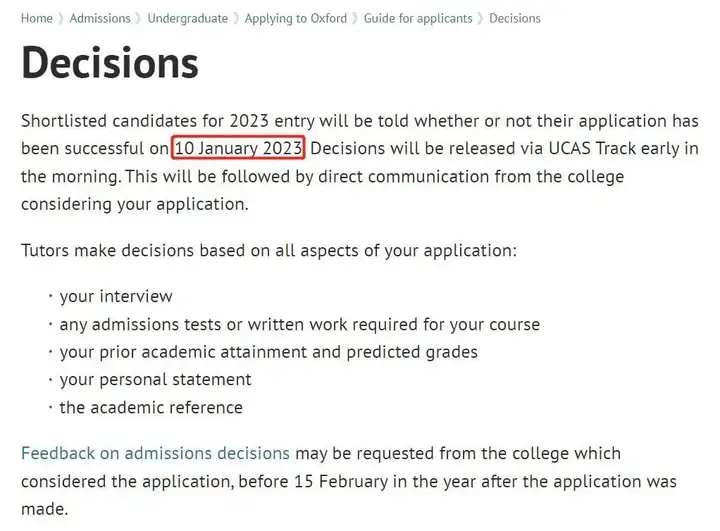
Task: Click the chevron separator after Admissions
Action: coord(139,19)
